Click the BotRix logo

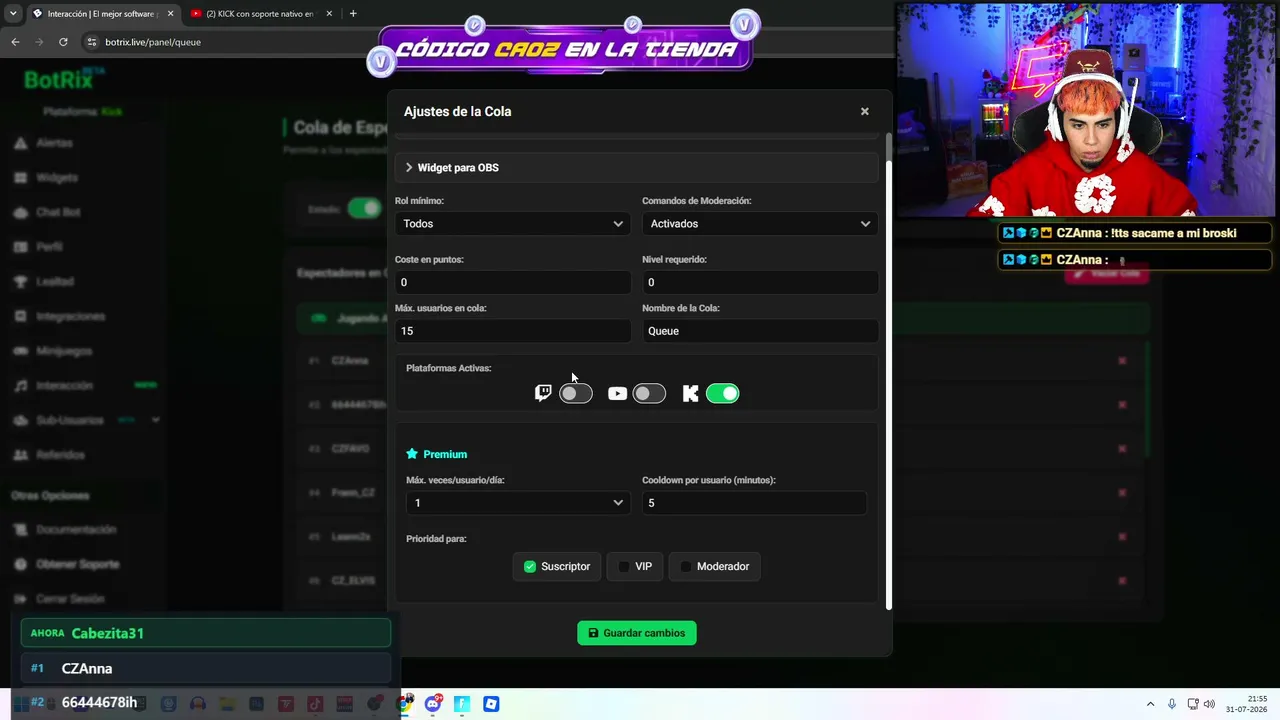[60, 80]
